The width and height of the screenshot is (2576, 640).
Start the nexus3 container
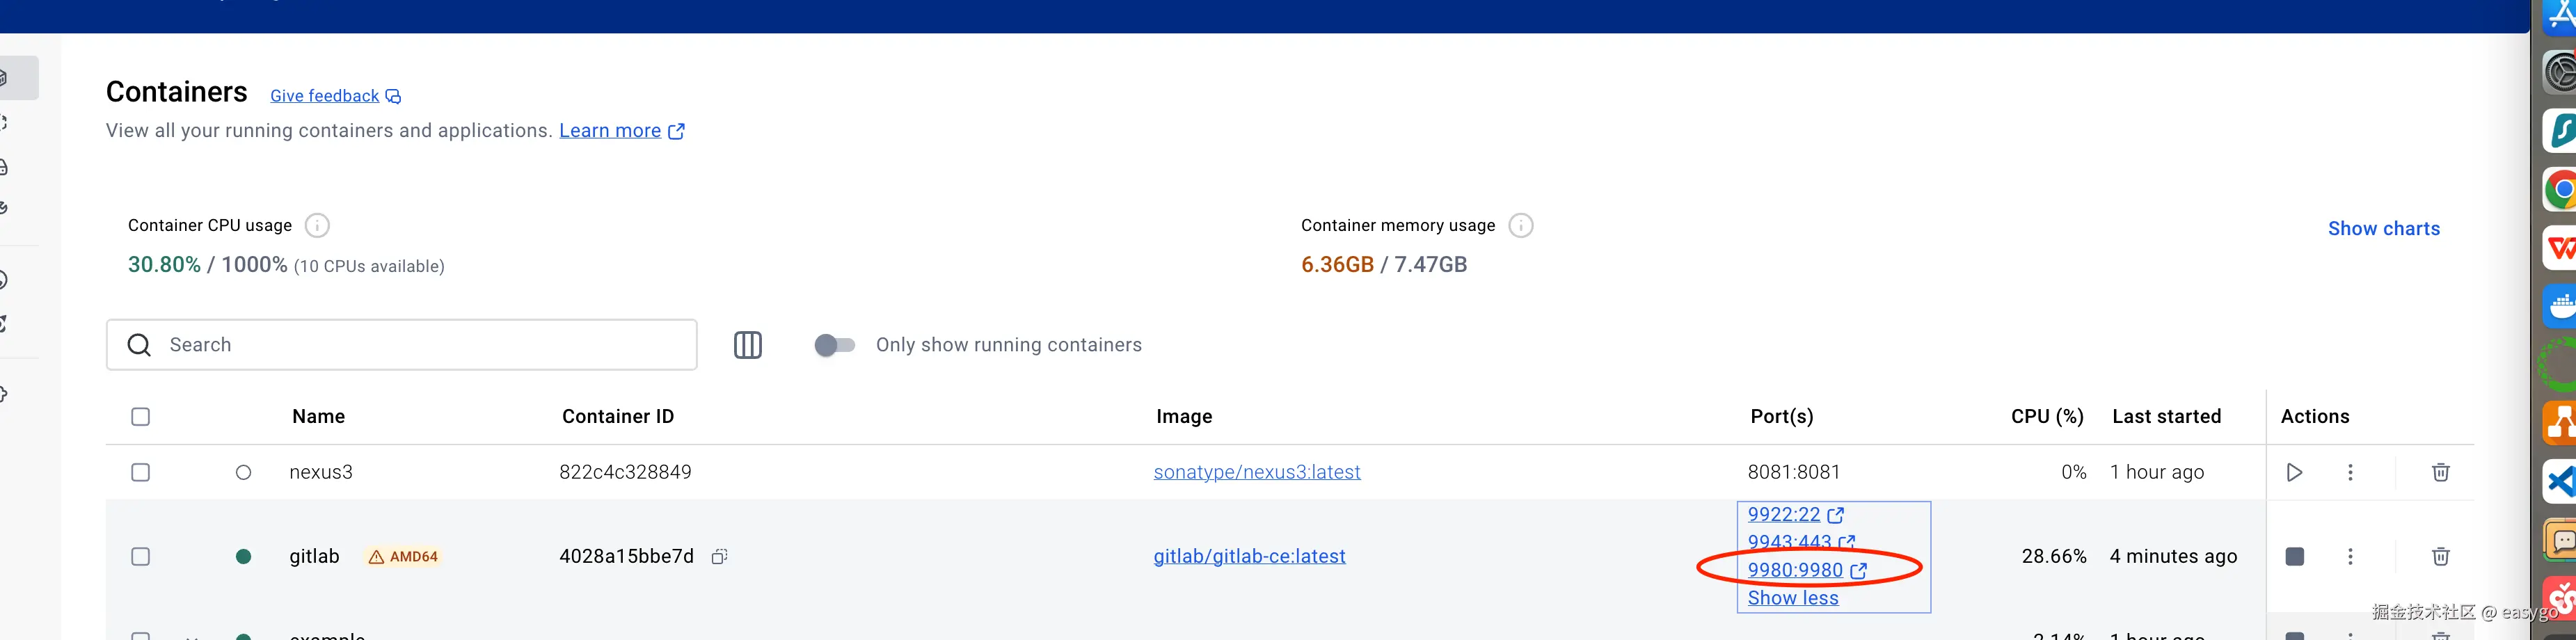pos(2294,472)
